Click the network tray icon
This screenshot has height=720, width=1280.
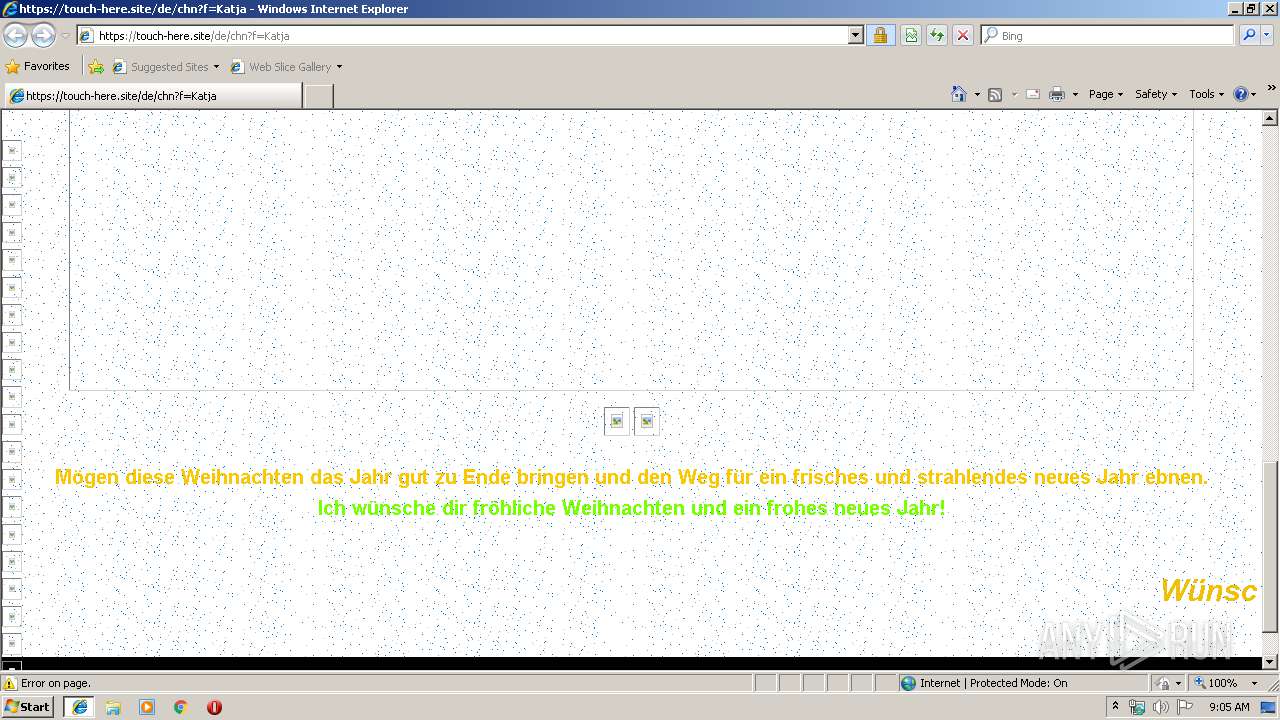[1138, 707]
